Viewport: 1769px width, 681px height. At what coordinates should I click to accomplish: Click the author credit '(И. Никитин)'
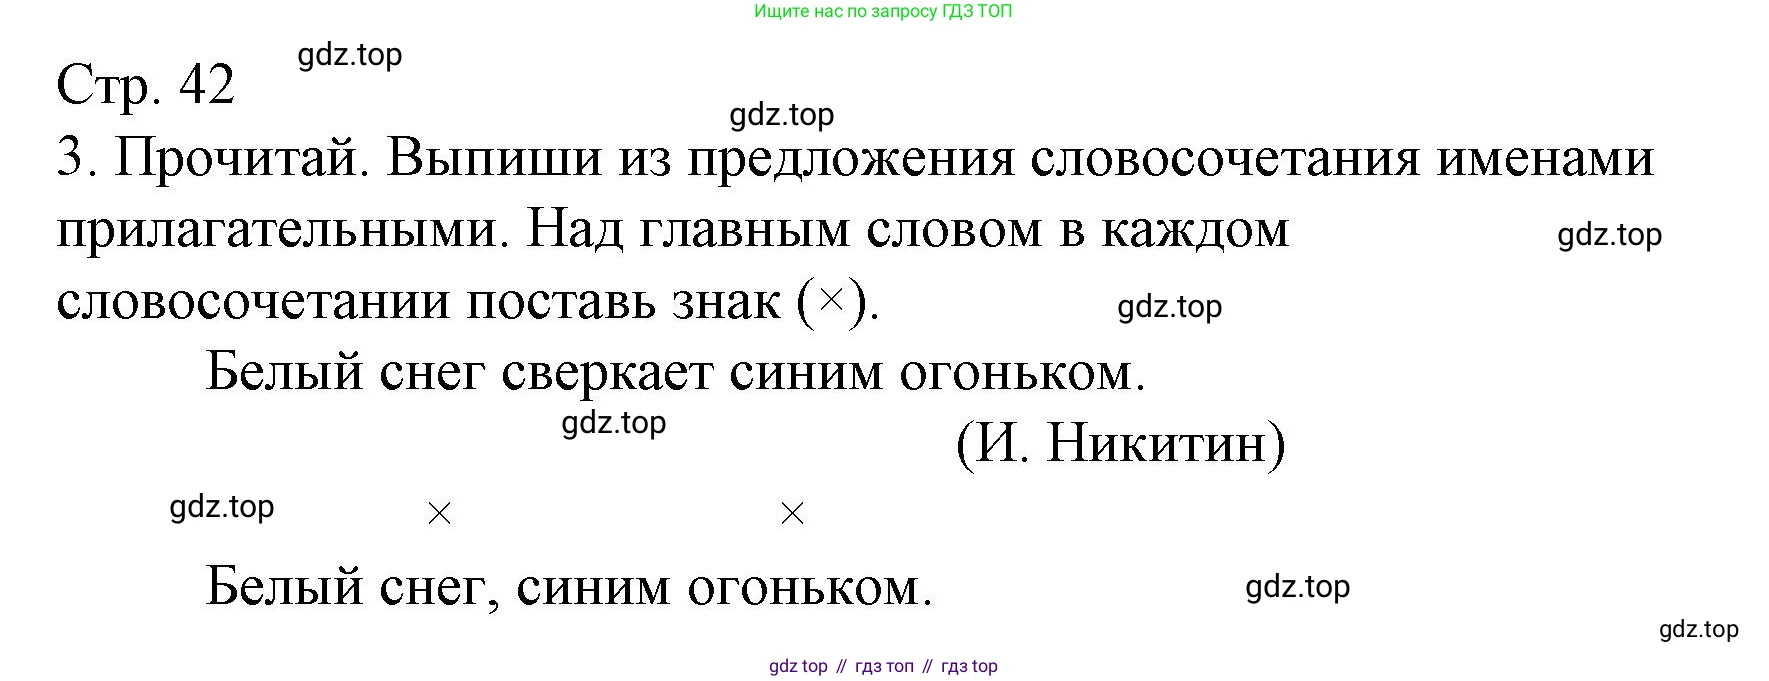click(x=1120, y=443)
